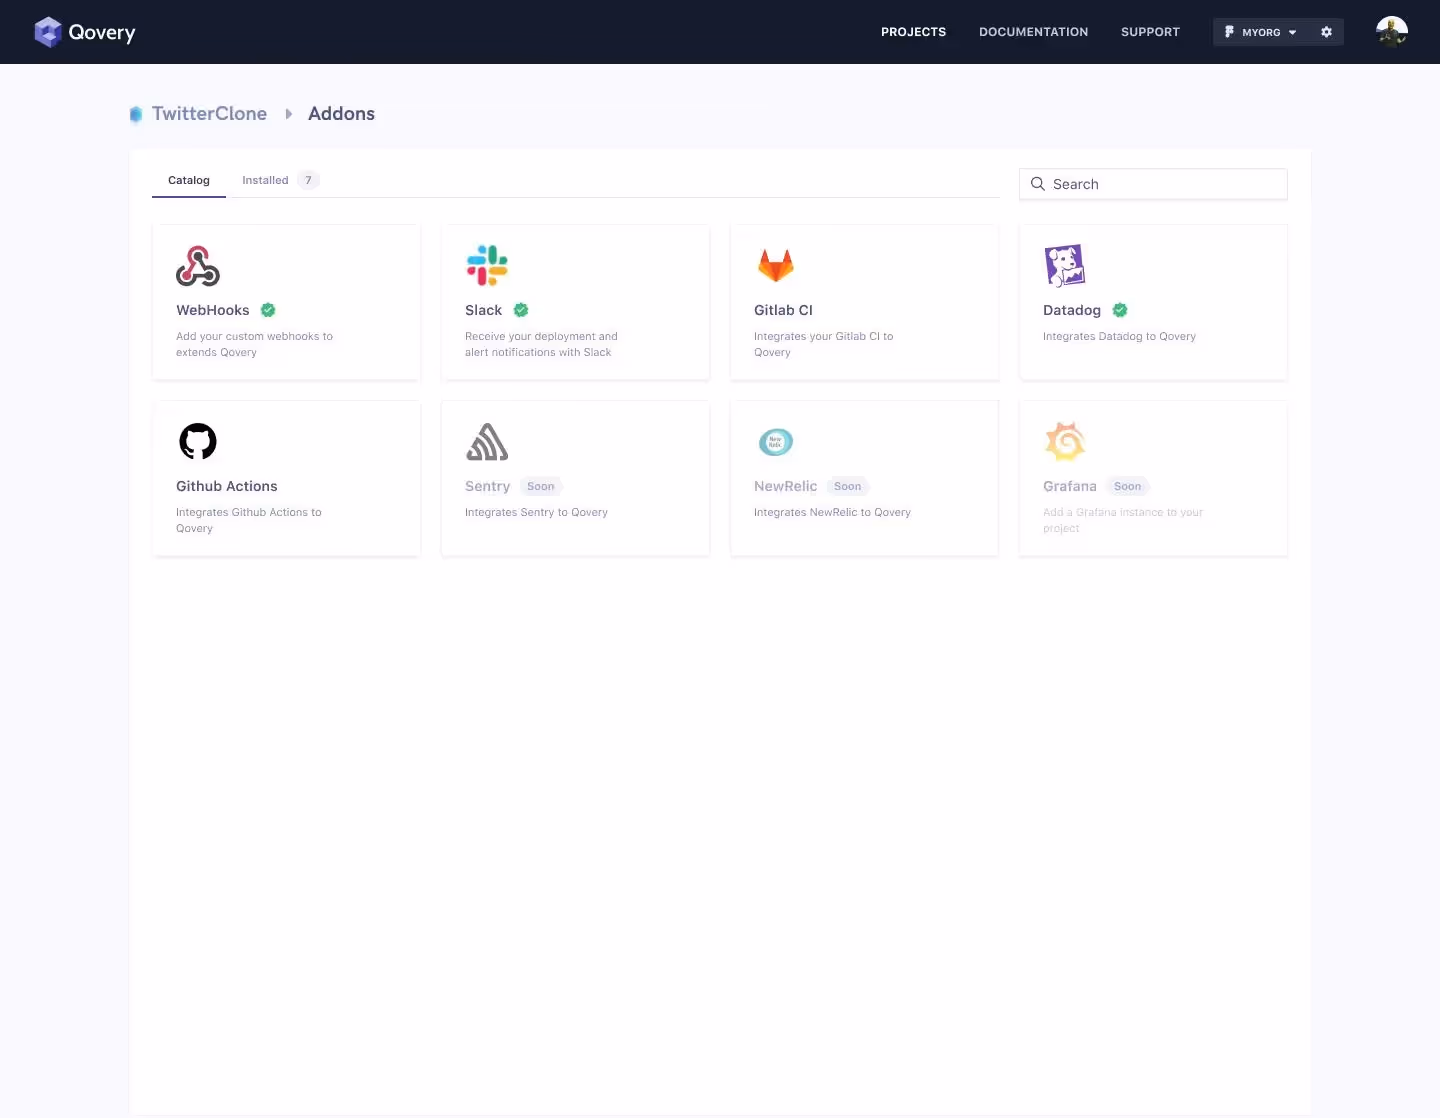Open the DOCUMENTATION menu item
This screenshot has height=1118, width=1440.
click(1033, 32)
